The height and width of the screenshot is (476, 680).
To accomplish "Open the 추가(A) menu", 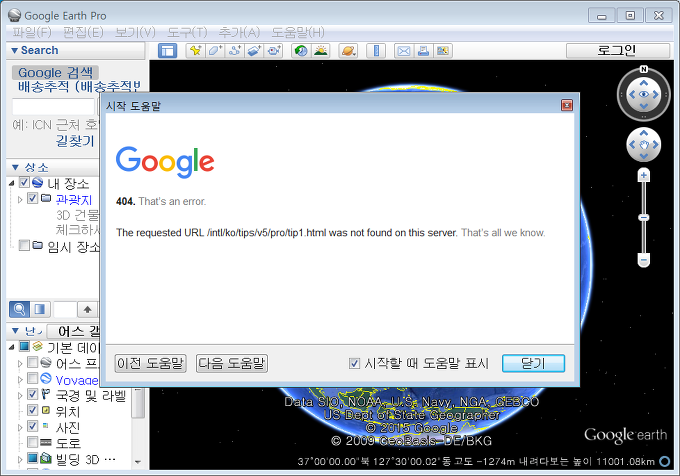I will (x=239, y=32).
